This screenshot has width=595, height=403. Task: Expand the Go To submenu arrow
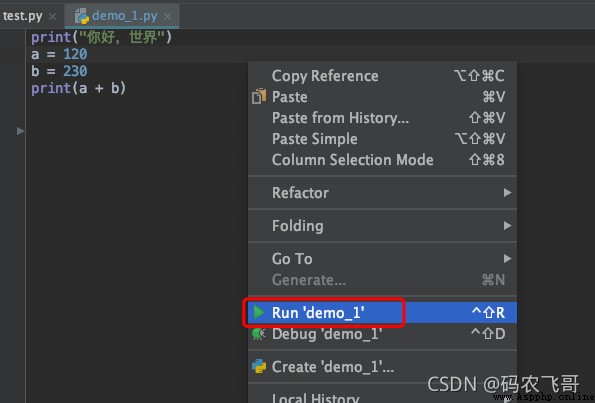coord(507,259)
